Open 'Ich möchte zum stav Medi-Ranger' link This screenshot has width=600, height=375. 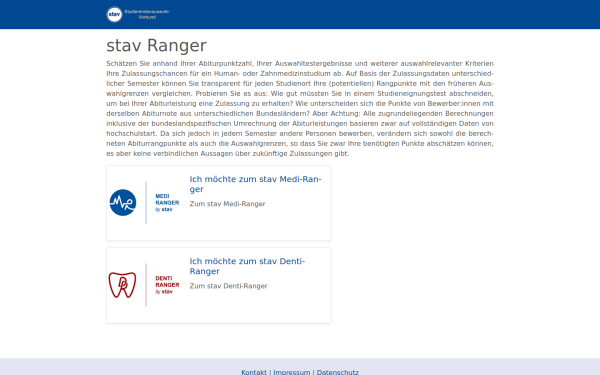pos(255,184)
